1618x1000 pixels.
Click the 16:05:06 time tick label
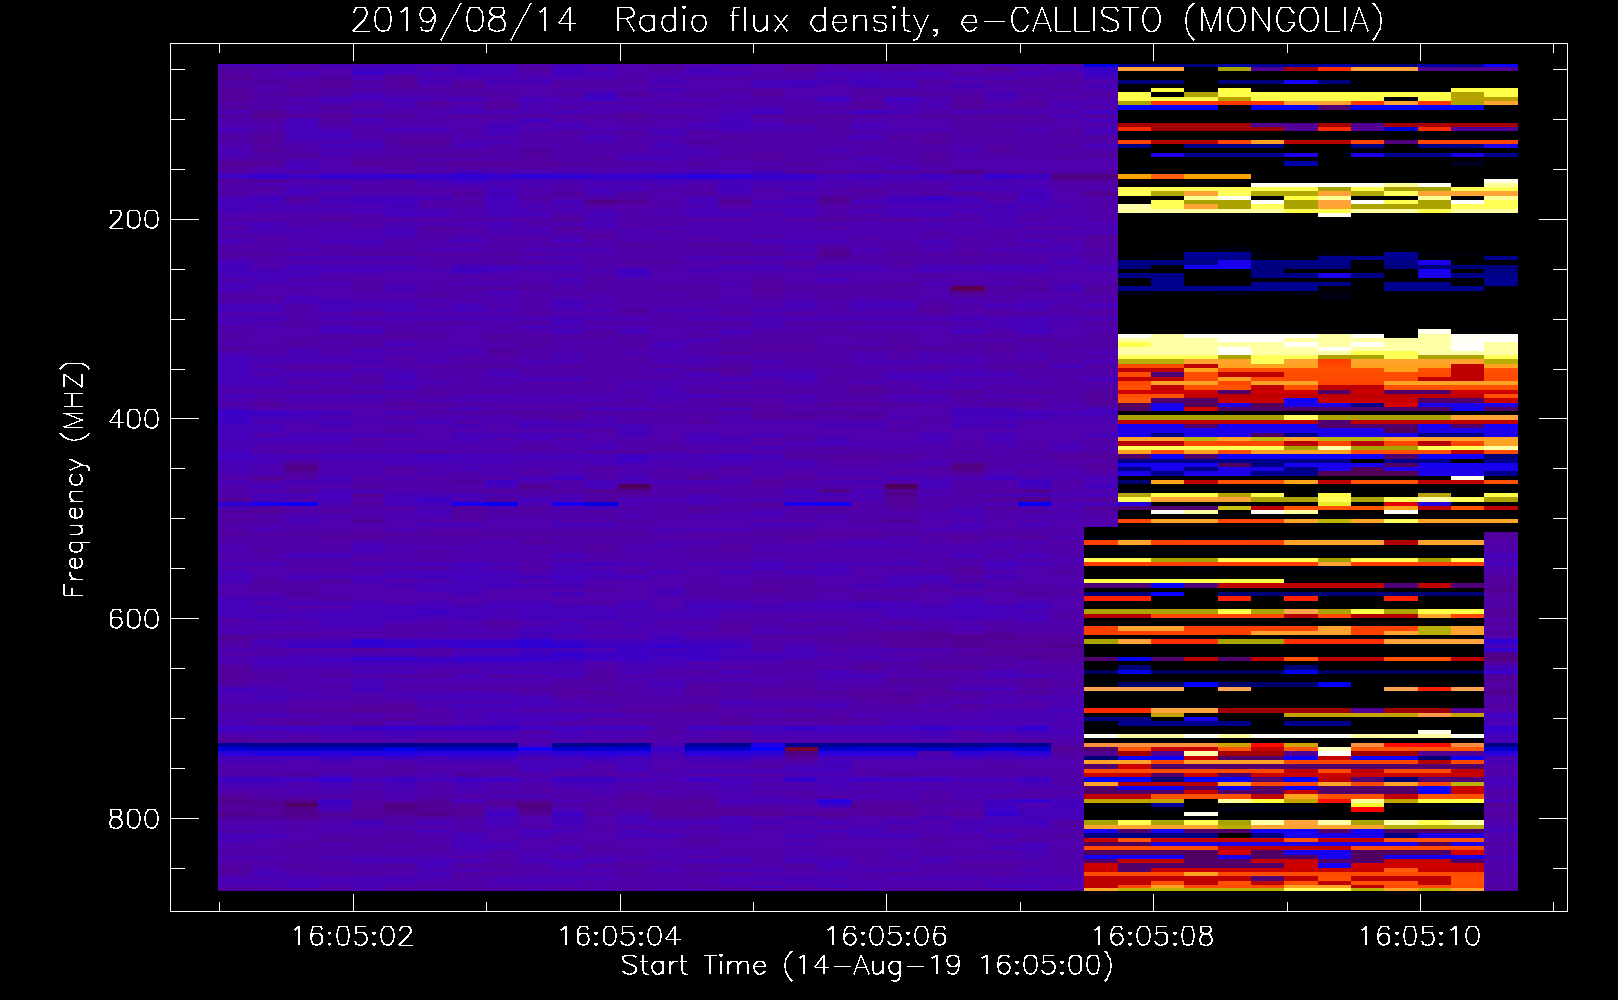tap(886, 936)
